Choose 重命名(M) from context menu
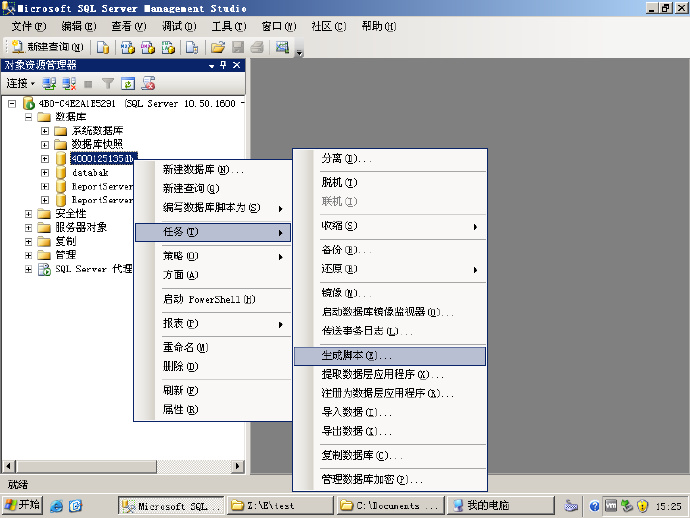 pyautogui.click(x=213, y=348)
